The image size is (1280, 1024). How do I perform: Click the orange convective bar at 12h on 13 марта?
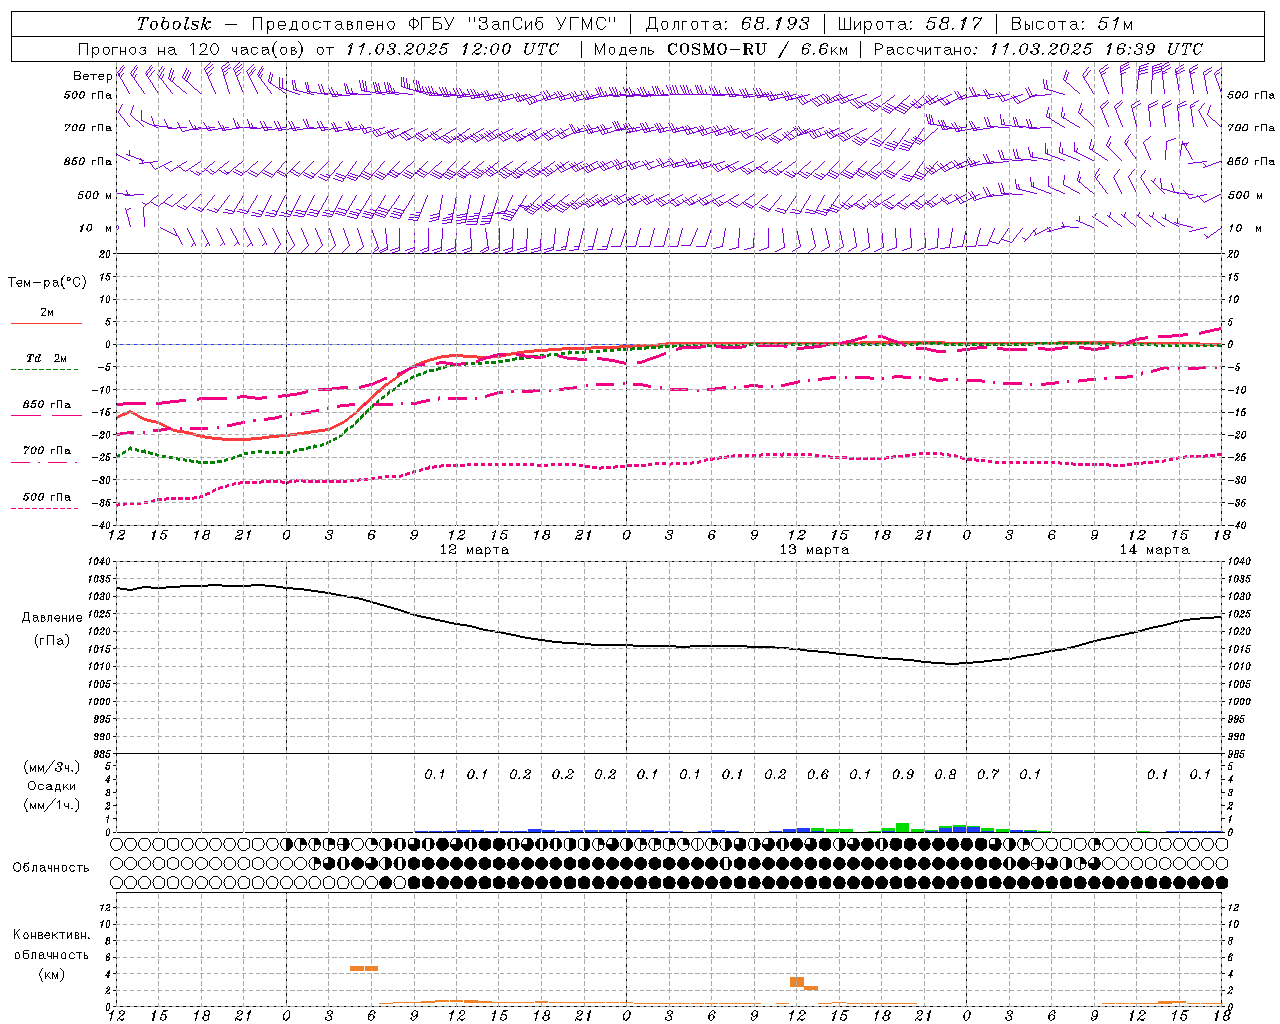coord(797,982)
